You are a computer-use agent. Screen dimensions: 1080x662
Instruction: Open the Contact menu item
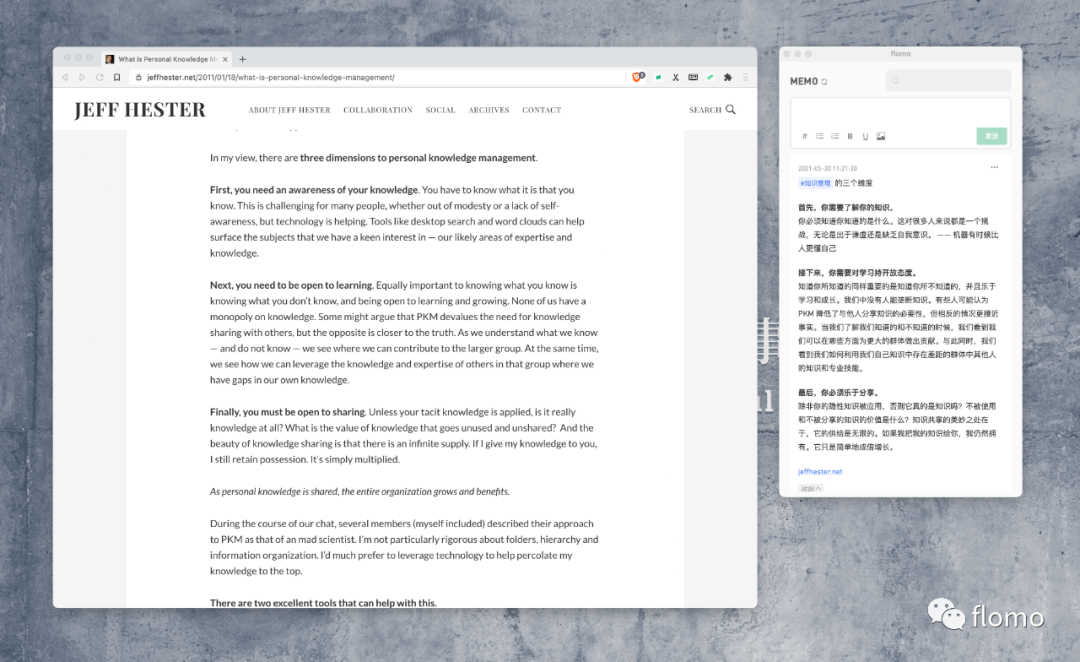541,110
